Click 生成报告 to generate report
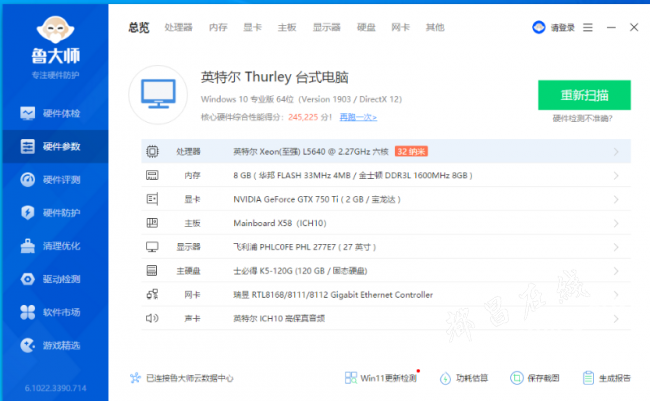 click(607, 378)
